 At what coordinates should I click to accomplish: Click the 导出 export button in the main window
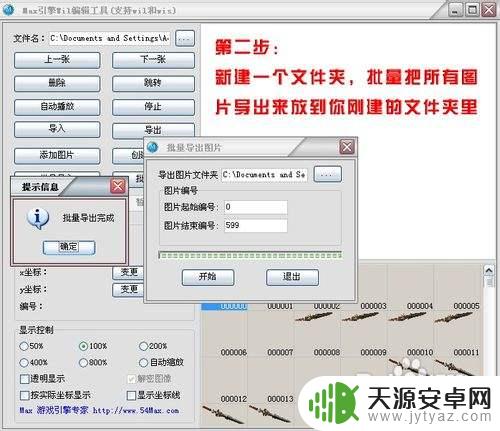coord(153,130)
